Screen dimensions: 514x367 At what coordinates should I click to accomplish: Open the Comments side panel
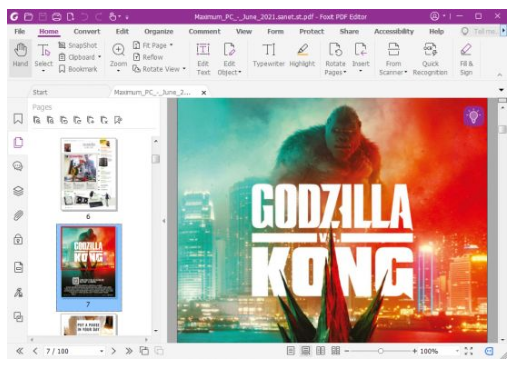pos(18,166)
